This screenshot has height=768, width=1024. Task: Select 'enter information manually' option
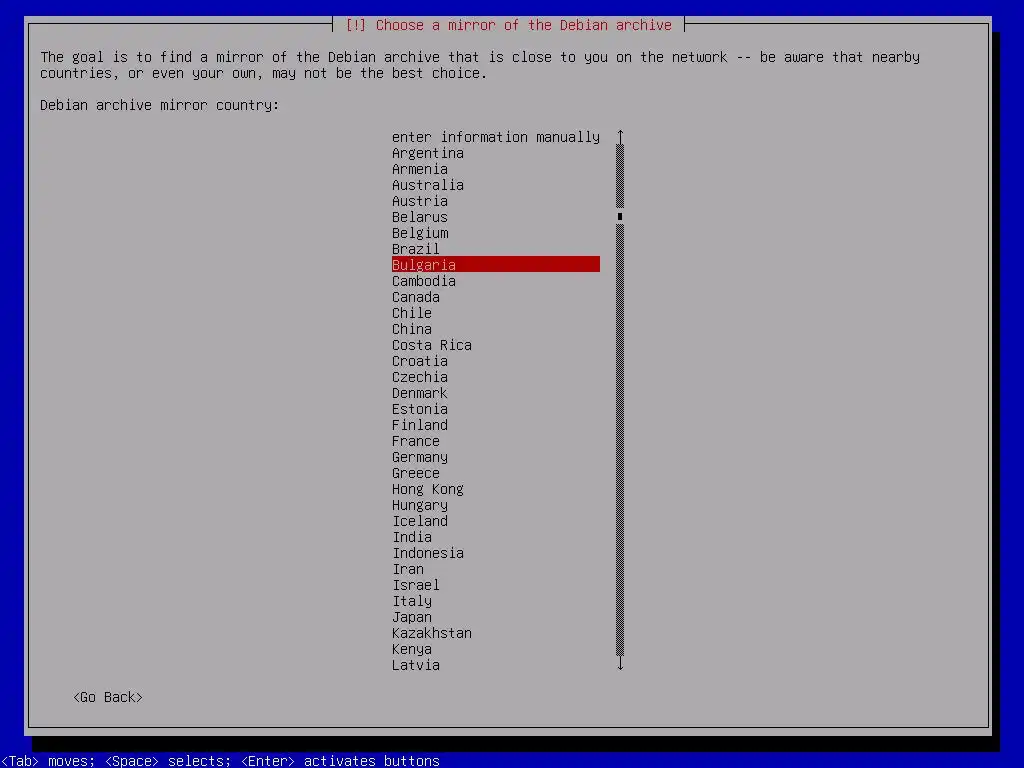point(496,137)
